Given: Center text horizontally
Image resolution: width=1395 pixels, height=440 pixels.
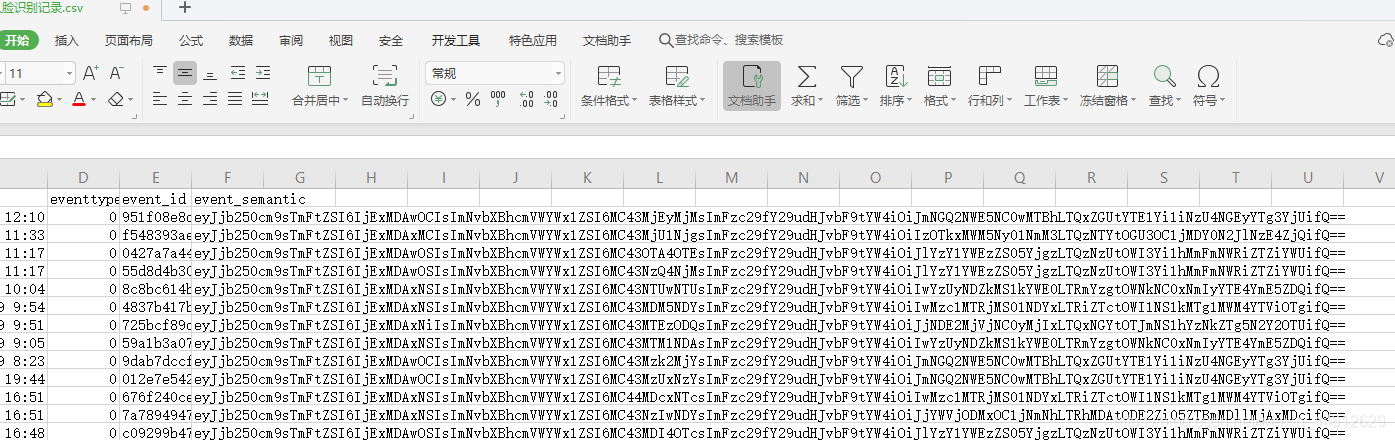Looking at the screenshot, I should coord(185,99).
